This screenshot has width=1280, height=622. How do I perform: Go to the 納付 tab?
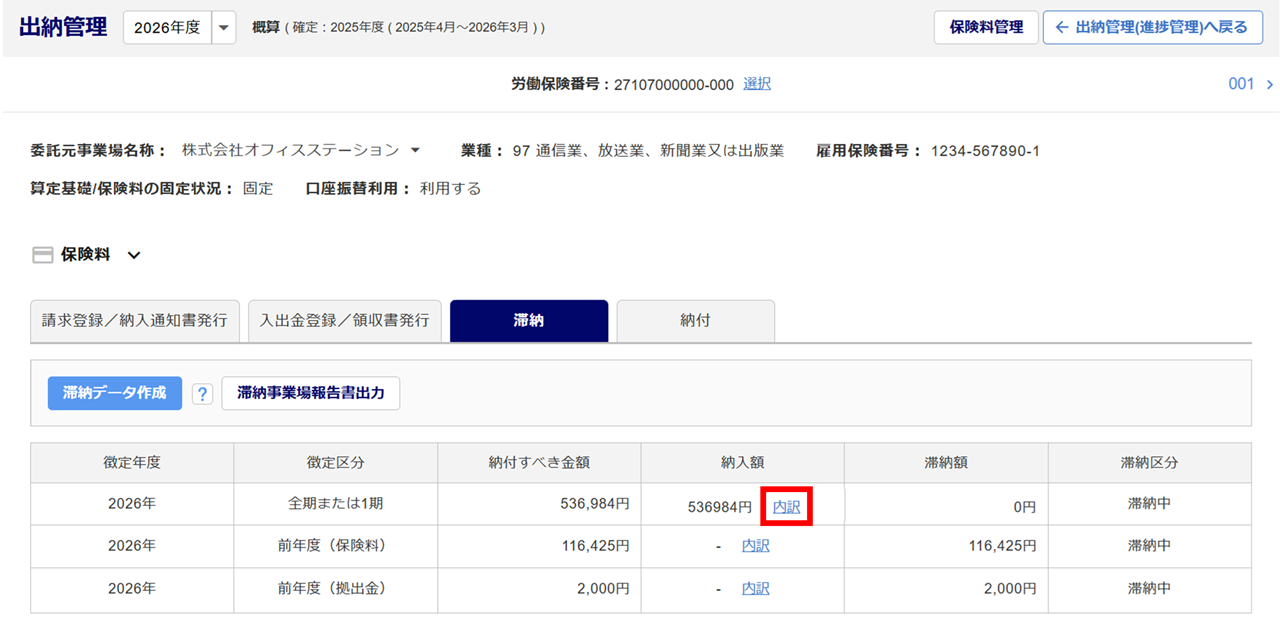click(695, 321)
